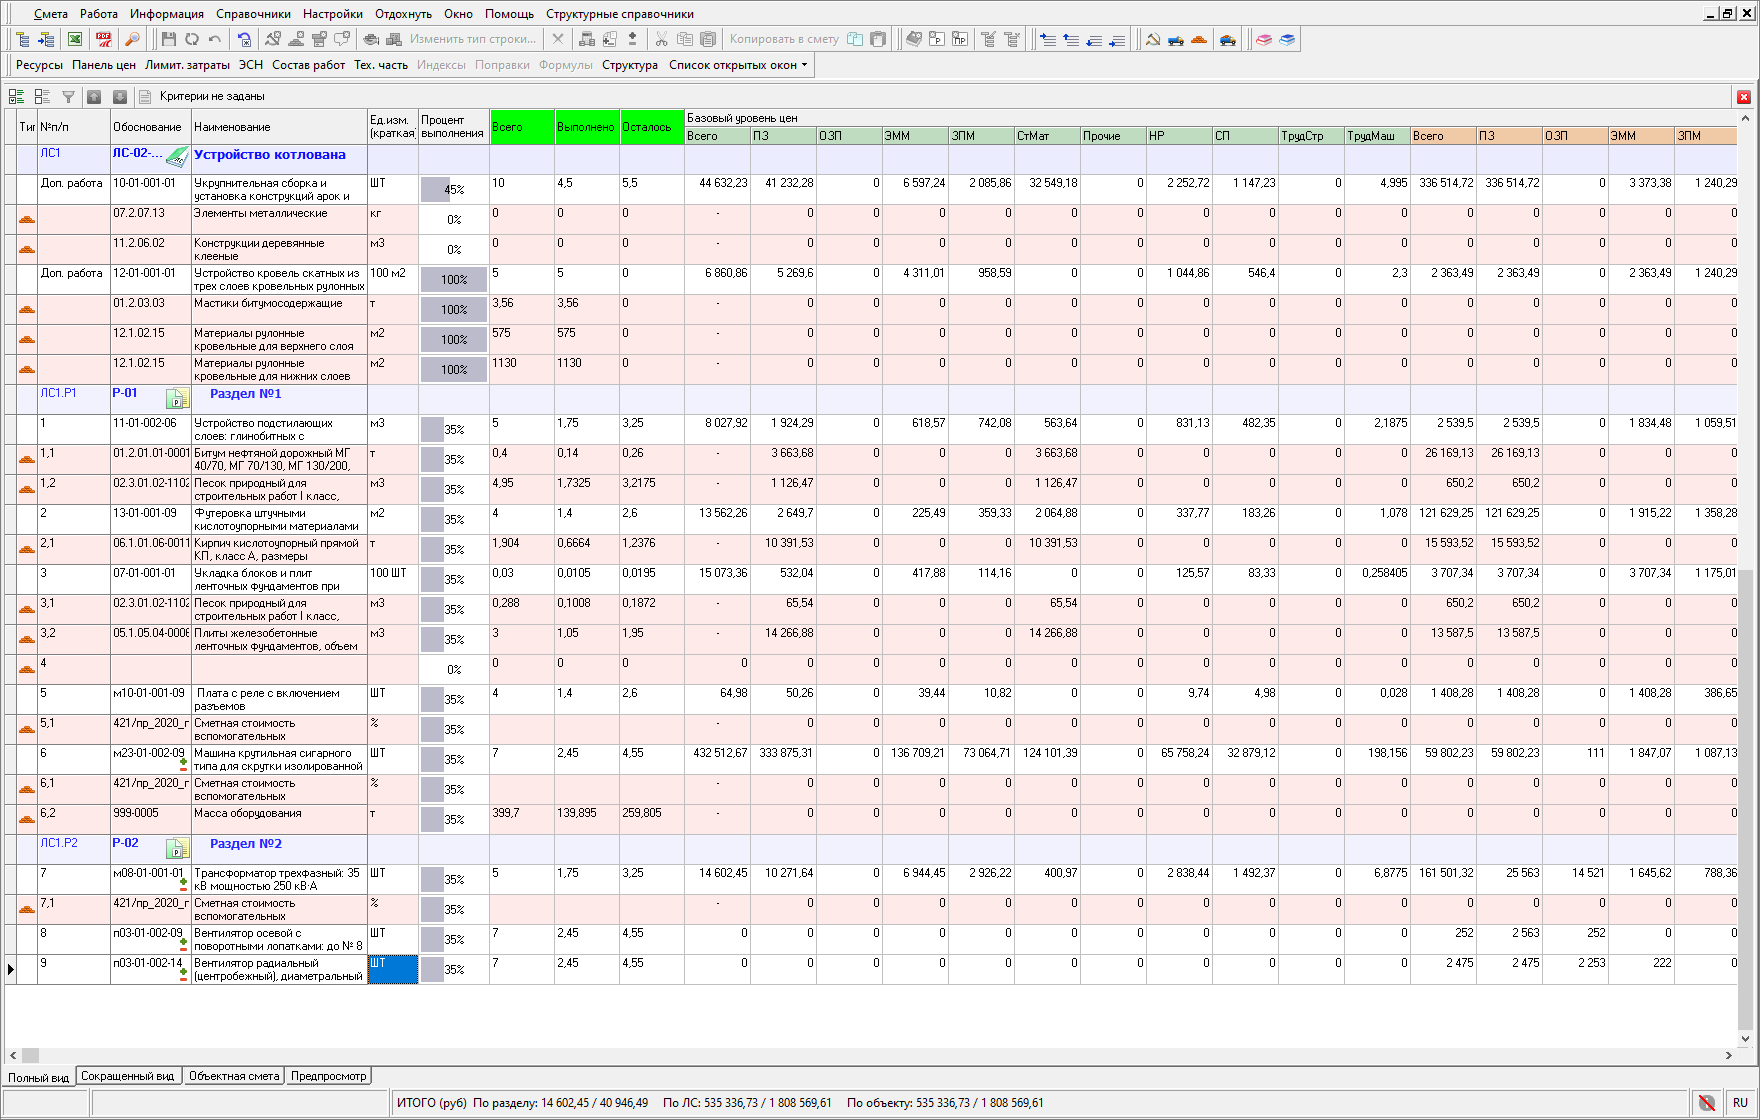This screenshot has height=1120, width=1760.
Task: Click green Выполнено column header
Action: (x=587, y=127)
